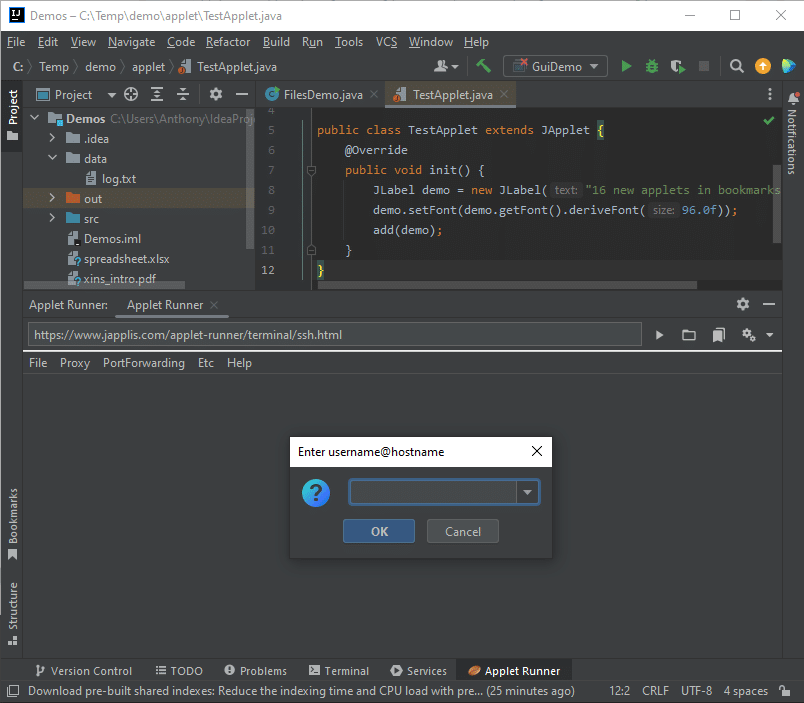The image size is (804, 703).
Task: Toggle read-only lock icon in status bar
Action: 784,691
